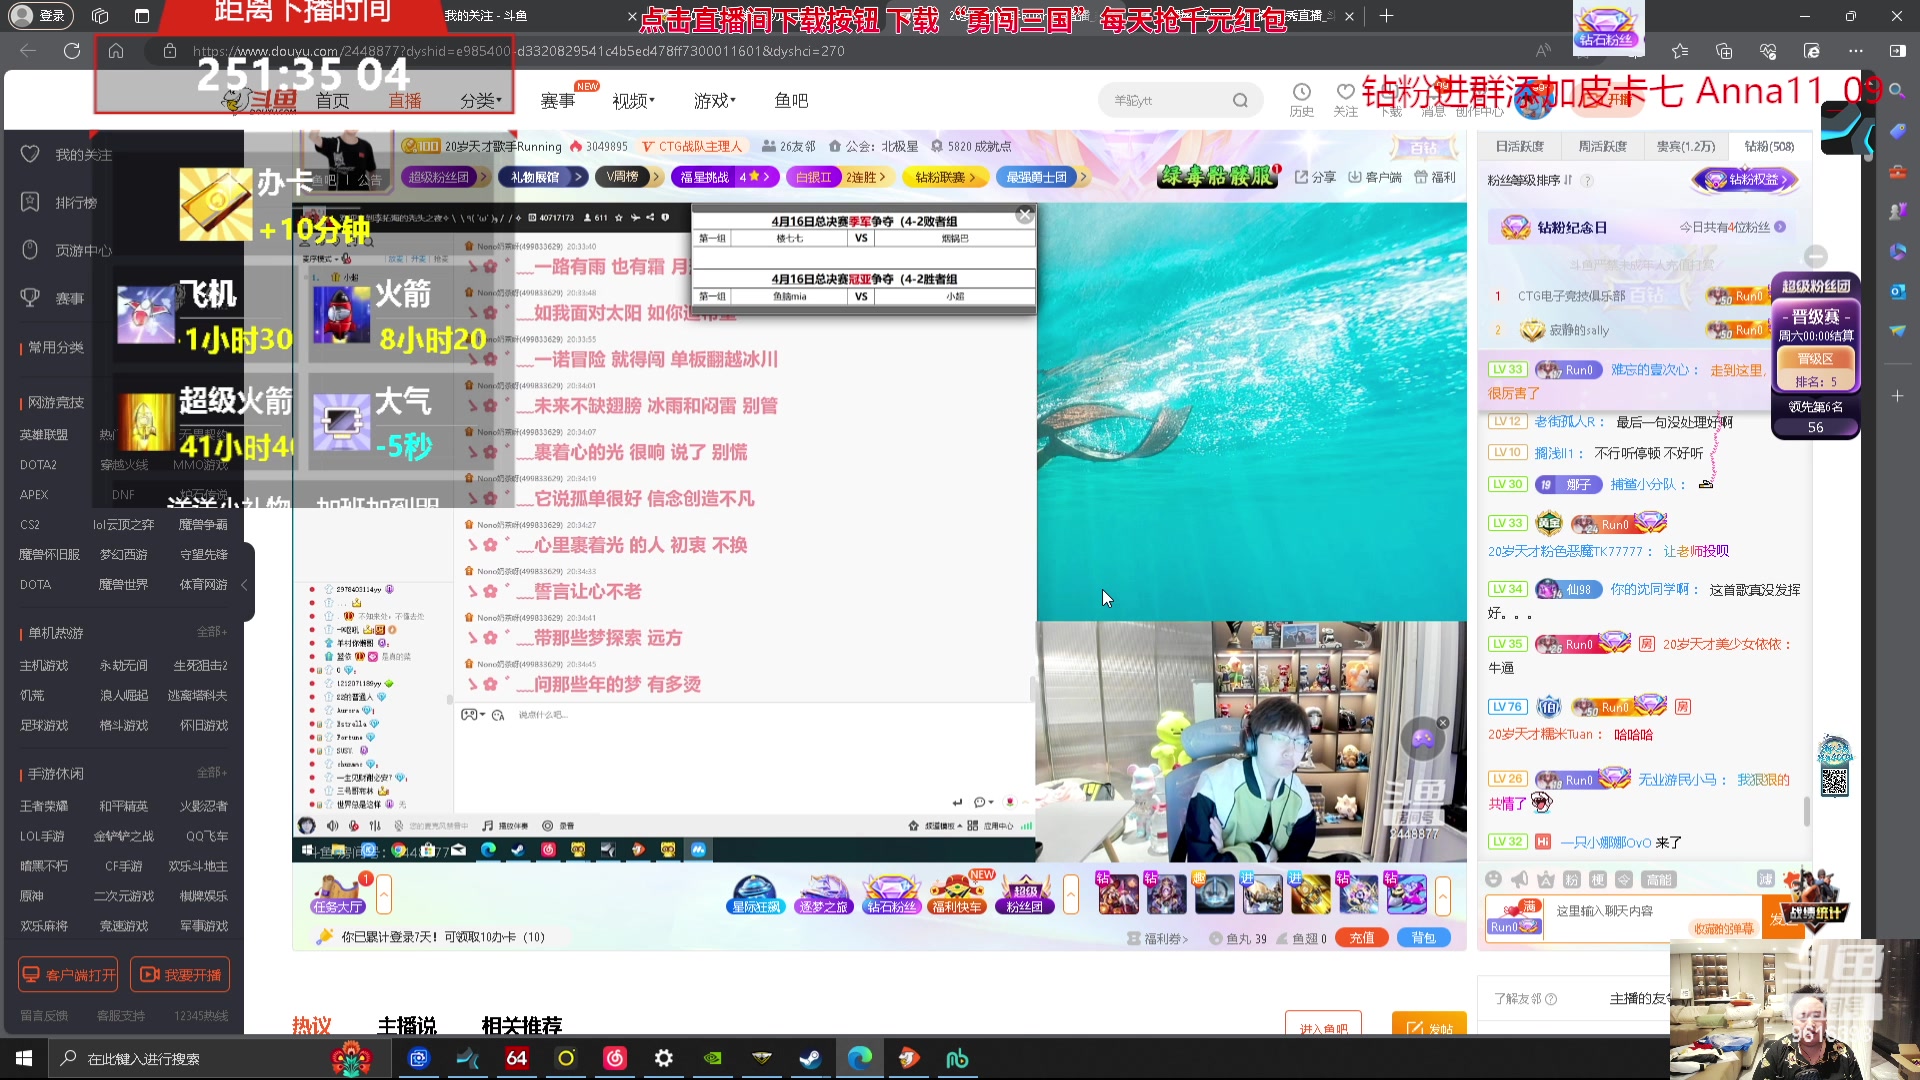Image resolution: width=1920 pixels, height=1080 pixels.
Task: Toggle the 粉 fan badge chat option
Action: pos(1571,879)
